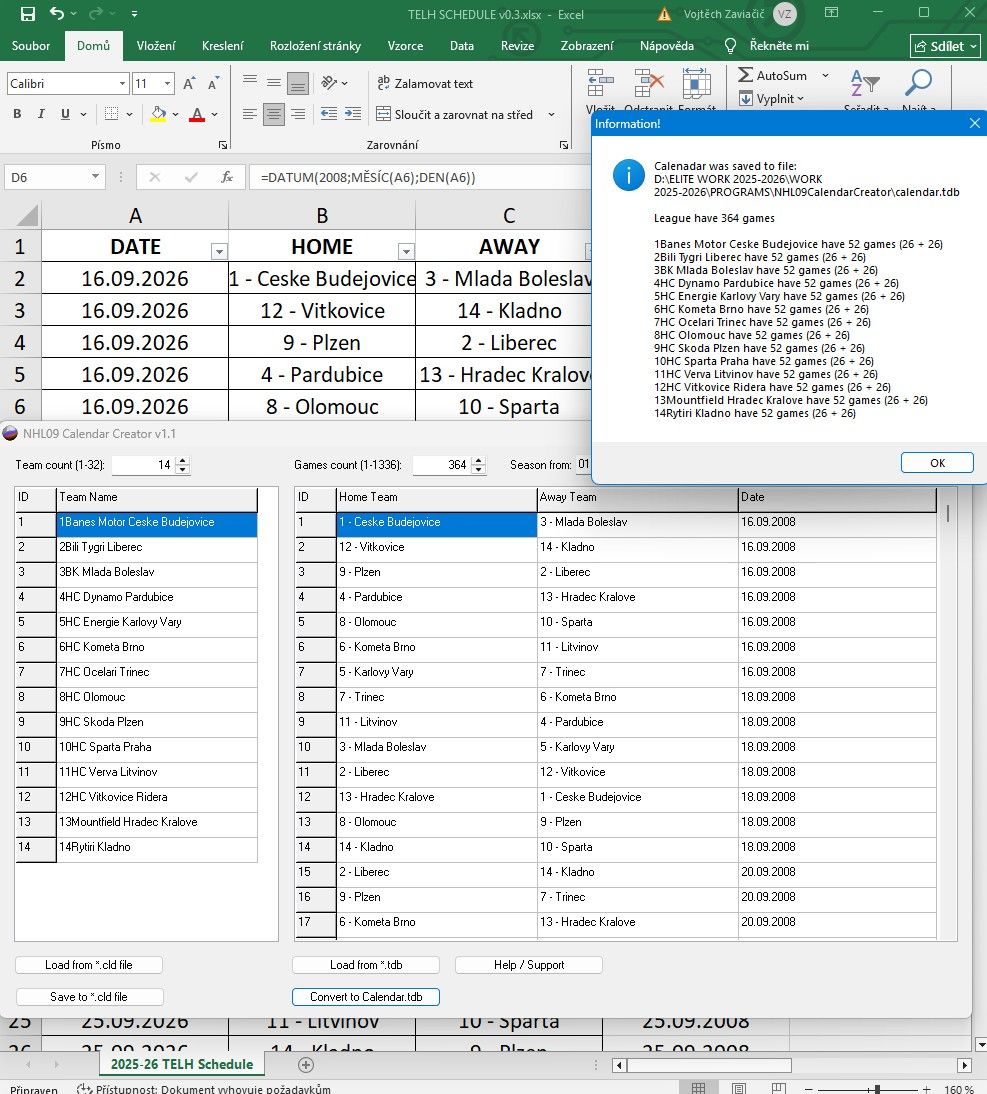
Task: Click the Undo arrow icon
Action: 57,13
